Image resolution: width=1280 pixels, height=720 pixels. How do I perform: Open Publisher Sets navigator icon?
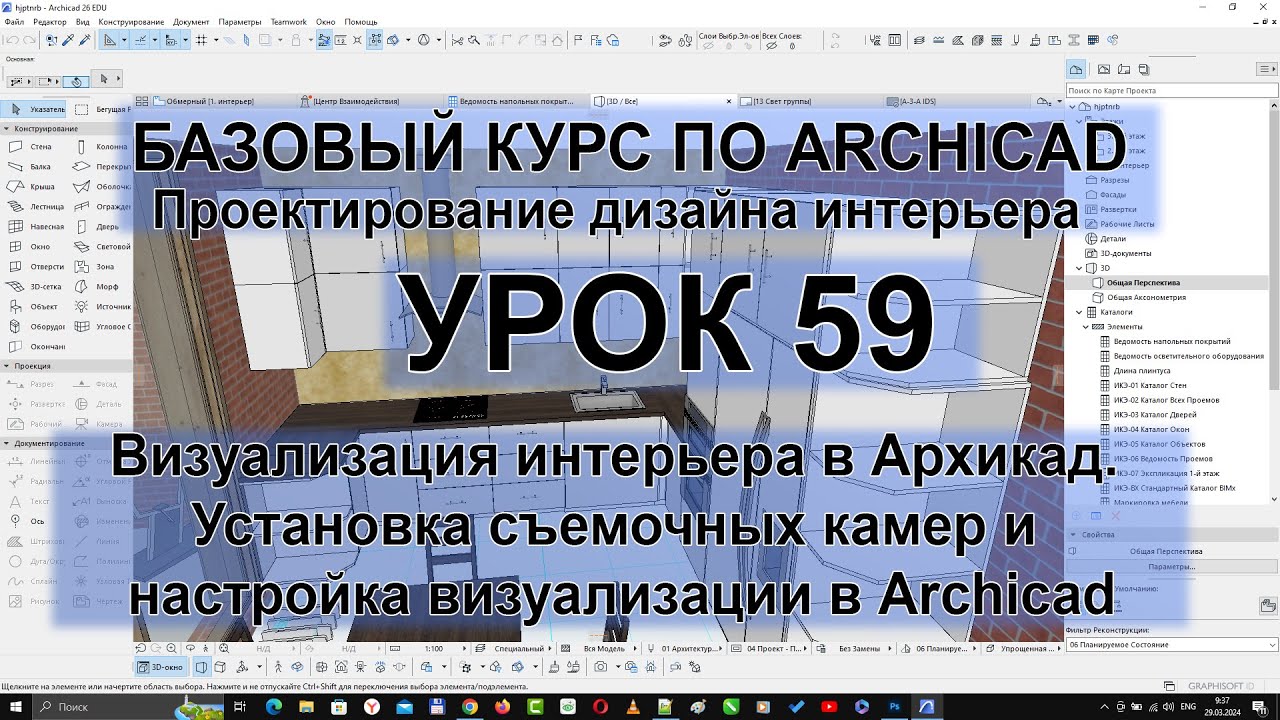pyautogui.click(x=1144, y=69)
